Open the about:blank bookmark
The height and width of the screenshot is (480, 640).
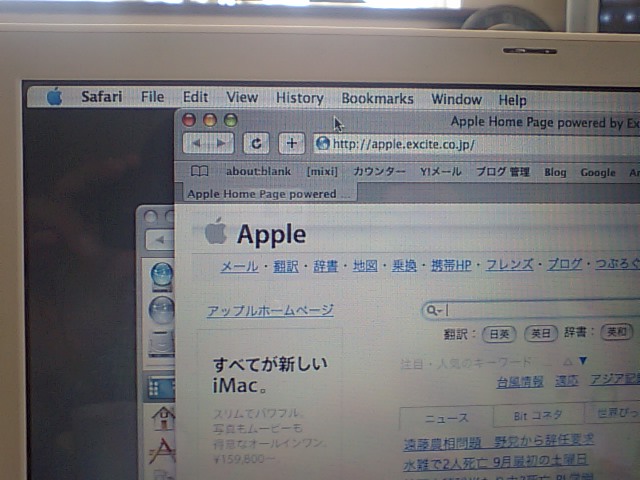258,171
